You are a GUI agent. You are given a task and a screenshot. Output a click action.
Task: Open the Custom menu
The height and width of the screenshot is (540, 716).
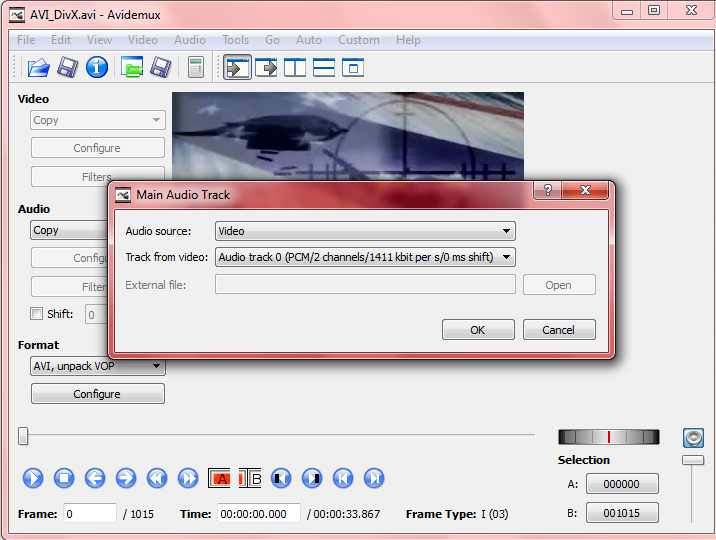point(358,40)
